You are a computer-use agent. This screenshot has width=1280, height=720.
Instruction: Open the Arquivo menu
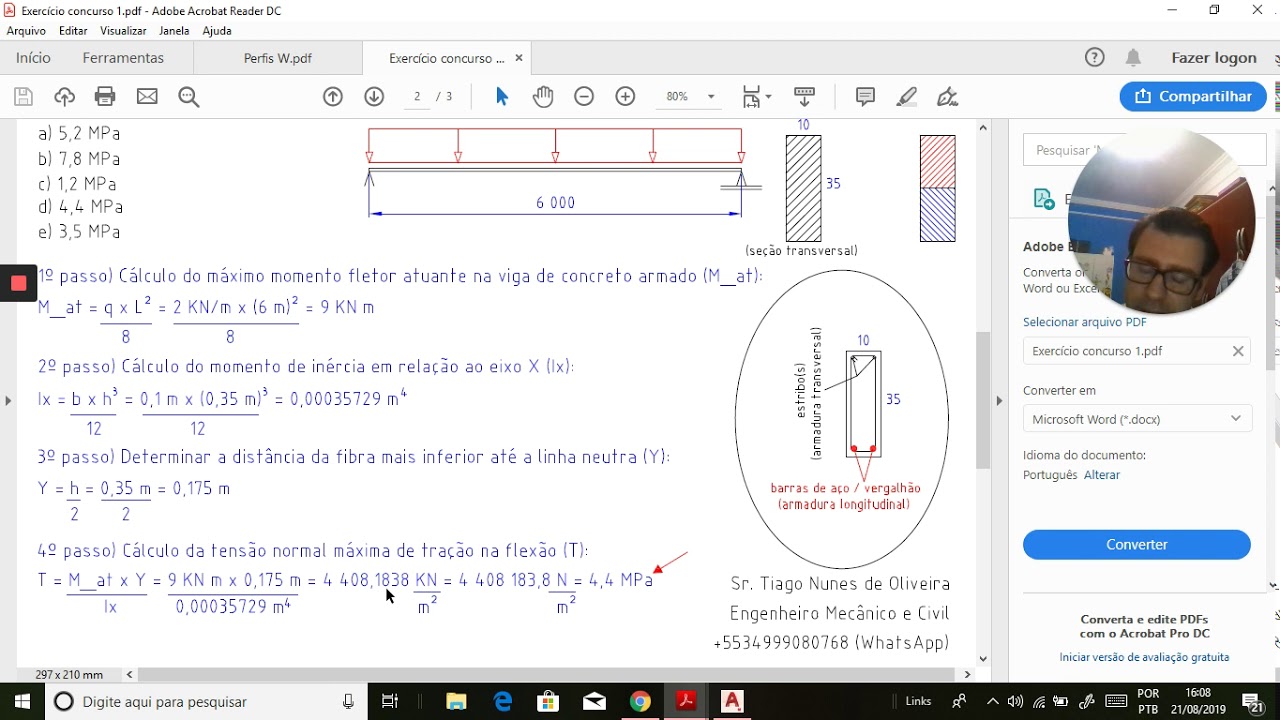click(26, 31)
